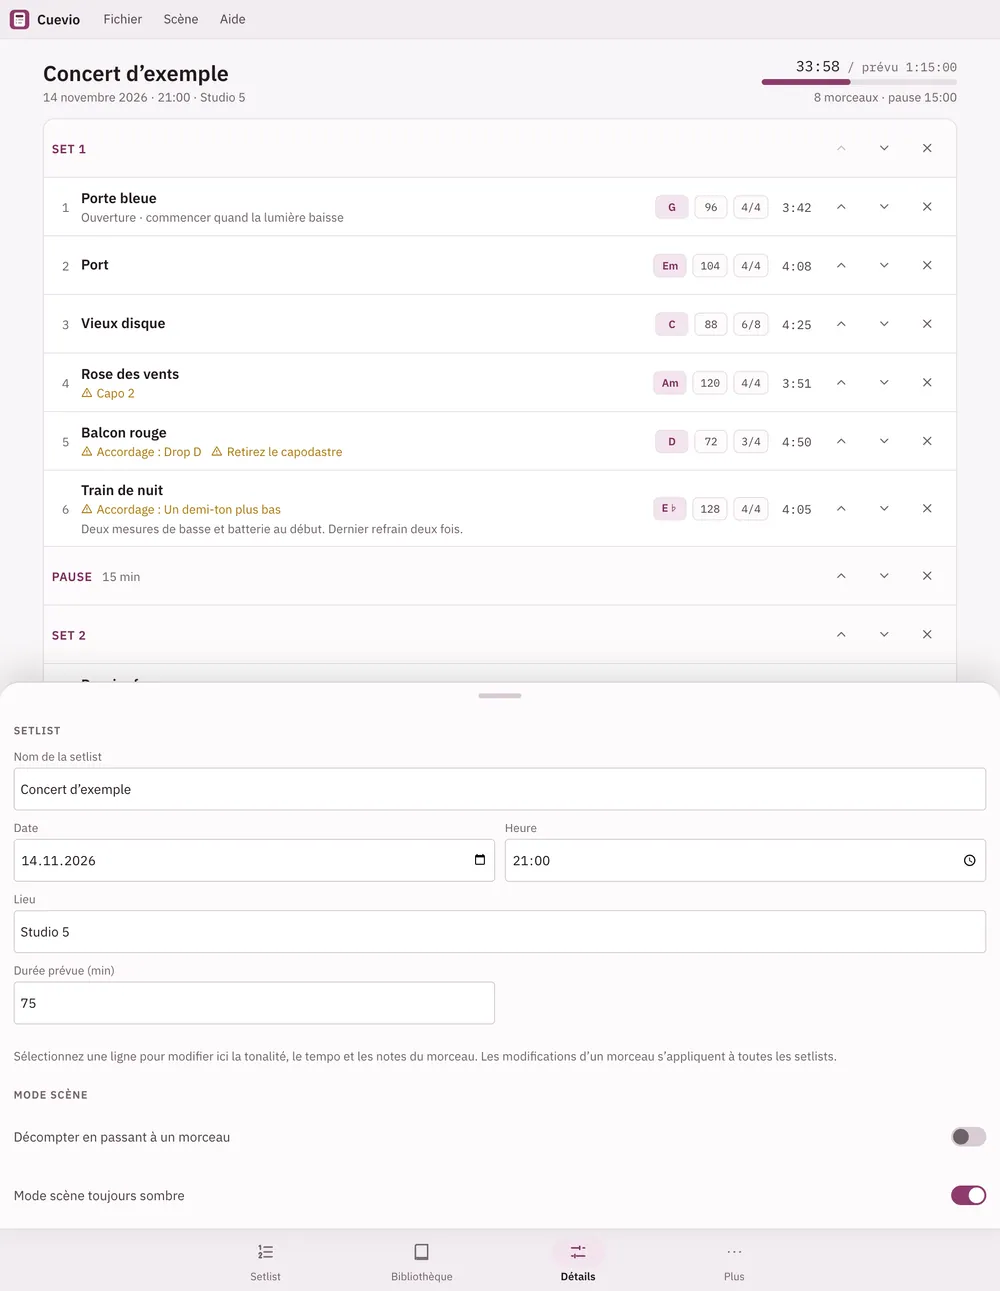Open the Aide menu

(x=233, y=19)
